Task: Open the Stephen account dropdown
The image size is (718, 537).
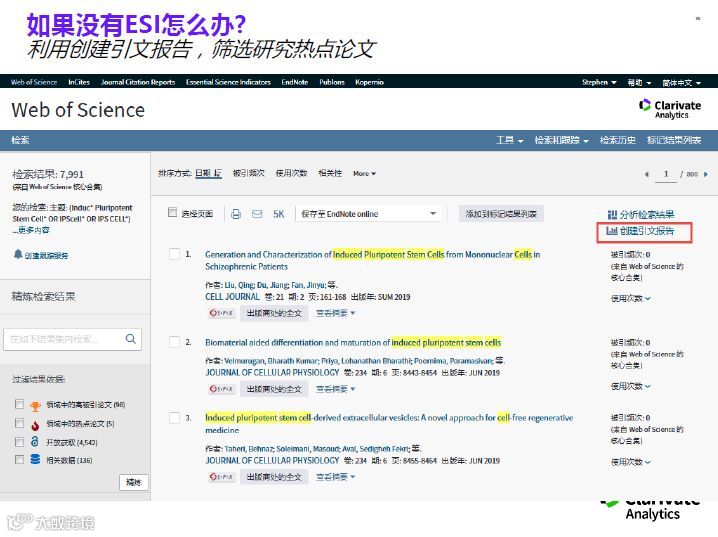Action: click(x=599, y=82)
